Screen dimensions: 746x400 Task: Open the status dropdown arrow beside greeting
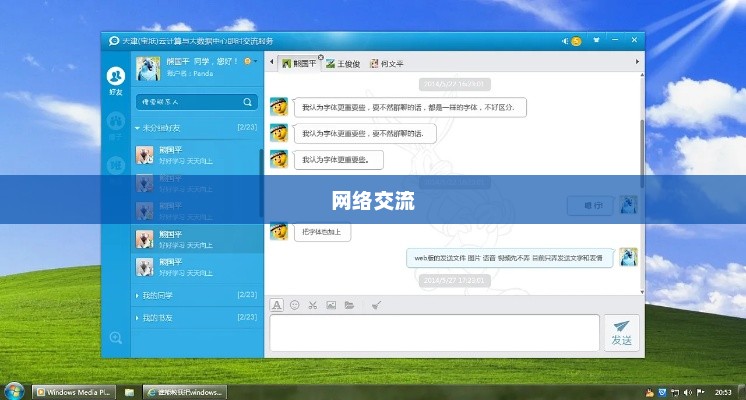(255, 61)
